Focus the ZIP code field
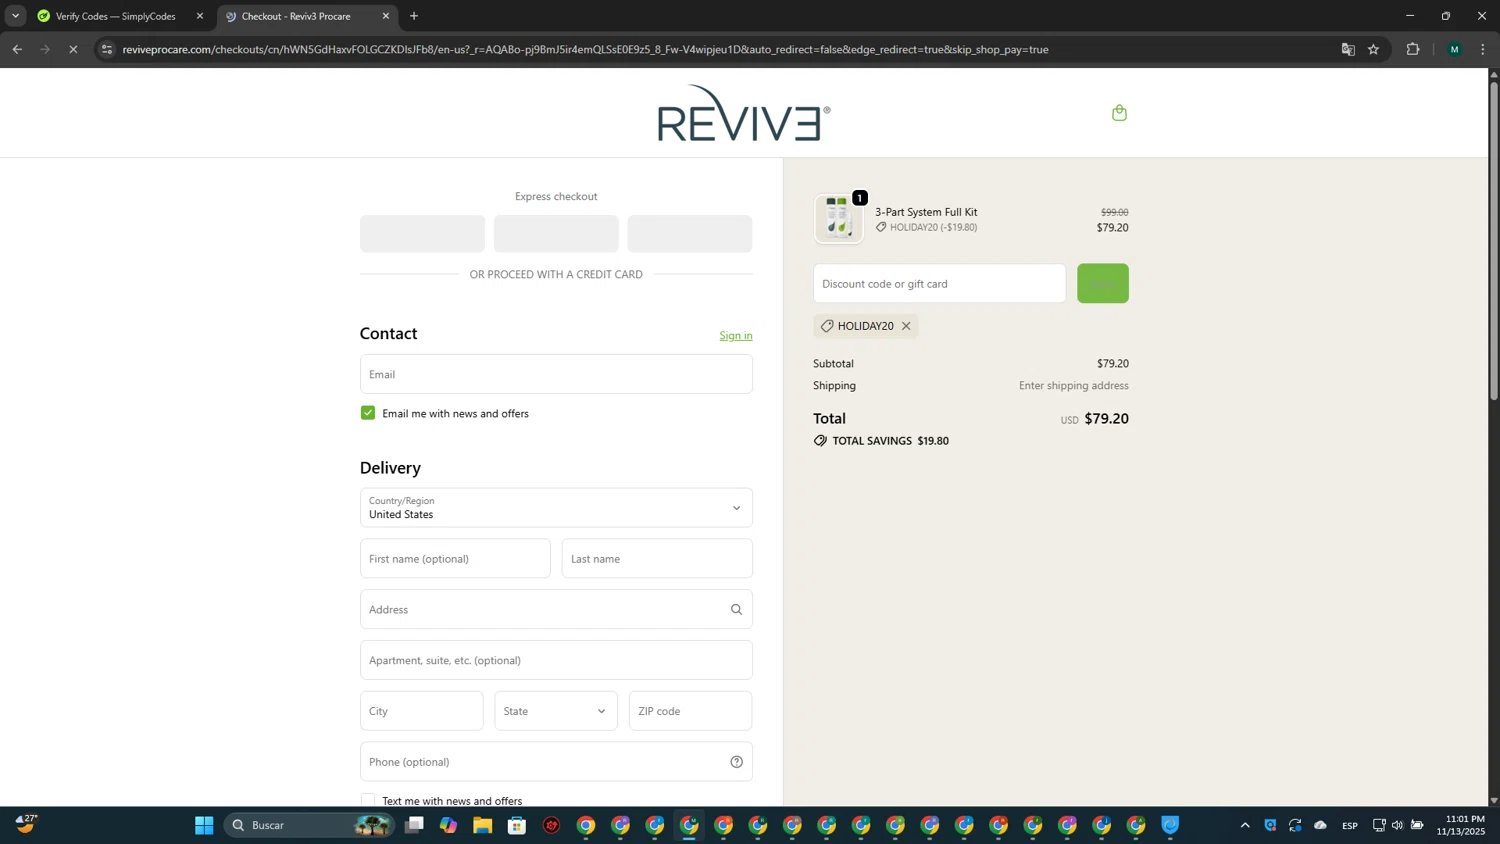Image resolution: width=1500 pixels, height=844 pixels. coord(691,711)
